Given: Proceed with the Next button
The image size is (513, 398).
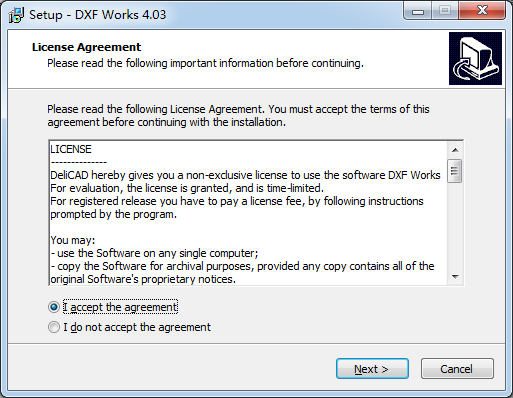Looking at the screenshot, I should [372, 369].
